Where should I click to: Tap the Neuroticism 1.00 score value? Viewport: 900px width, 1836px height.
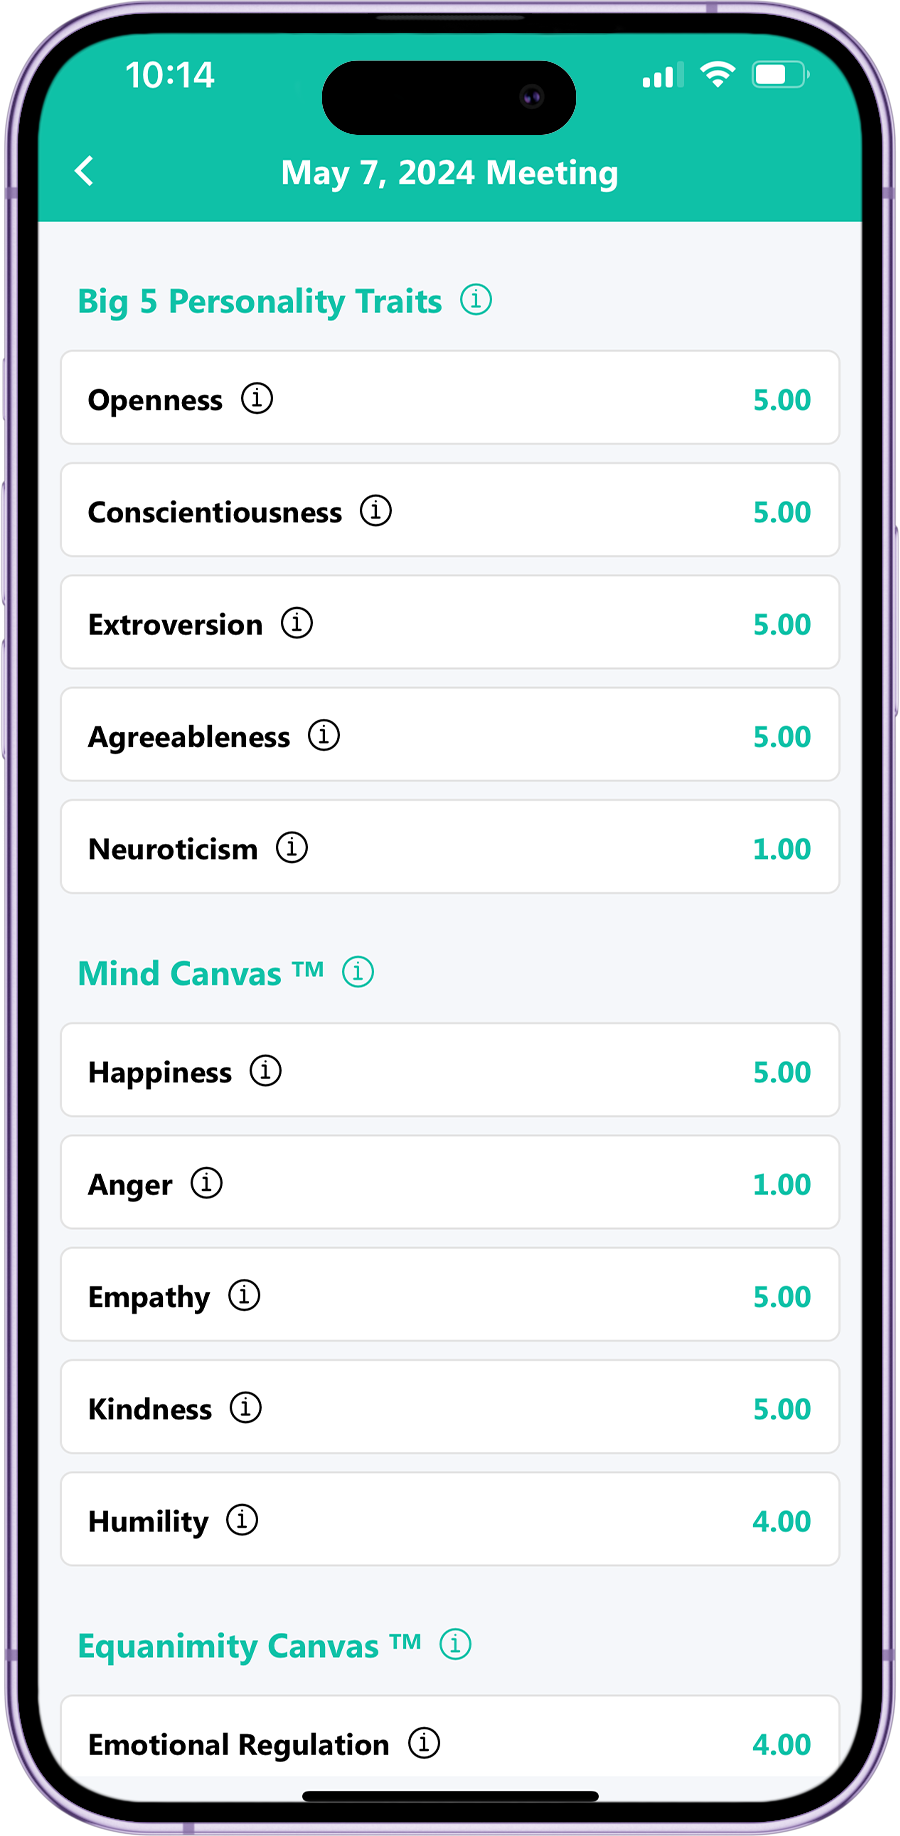[781, 849]
